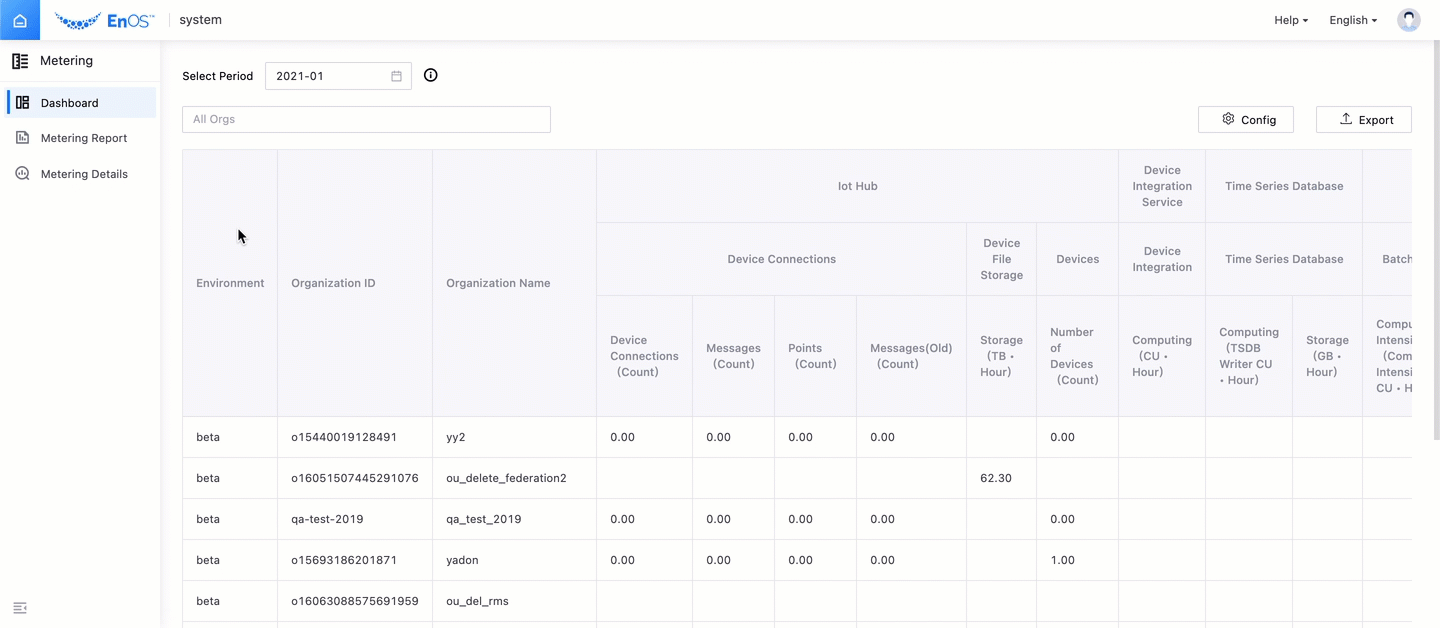This screenshot has width=1440, height=628.
Task: Click the Number of Devices (Count) header
Action: click(x=1077, y=356)
